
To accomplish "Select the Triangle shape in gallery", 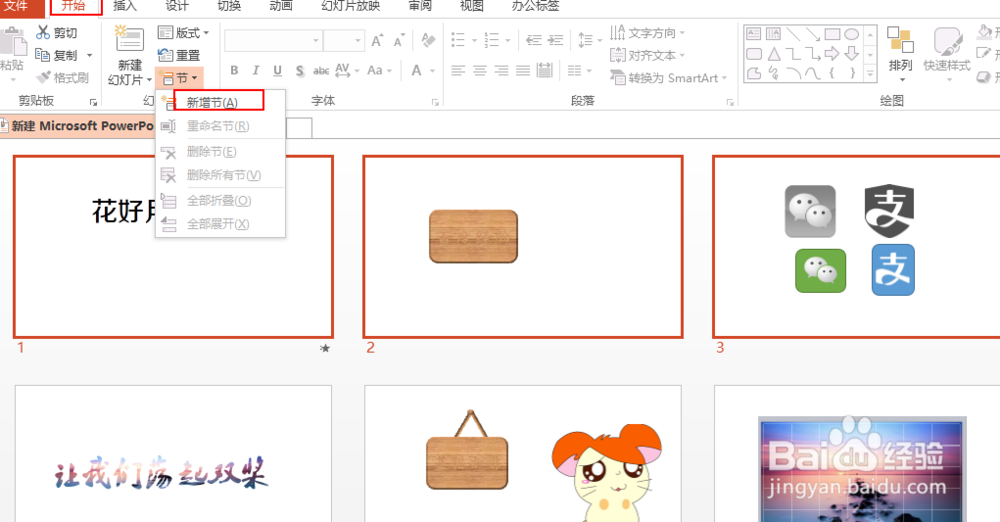I will click(x=774, y=54).
